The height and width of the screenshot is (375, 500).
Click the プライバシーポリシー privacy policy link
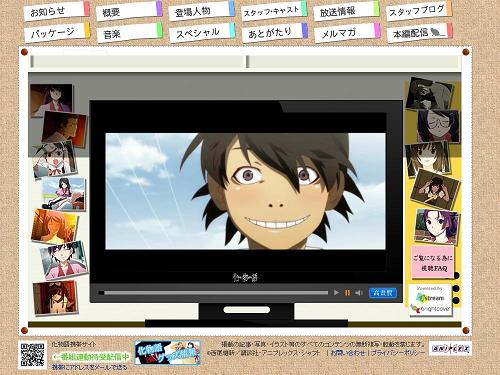point(398,352)
